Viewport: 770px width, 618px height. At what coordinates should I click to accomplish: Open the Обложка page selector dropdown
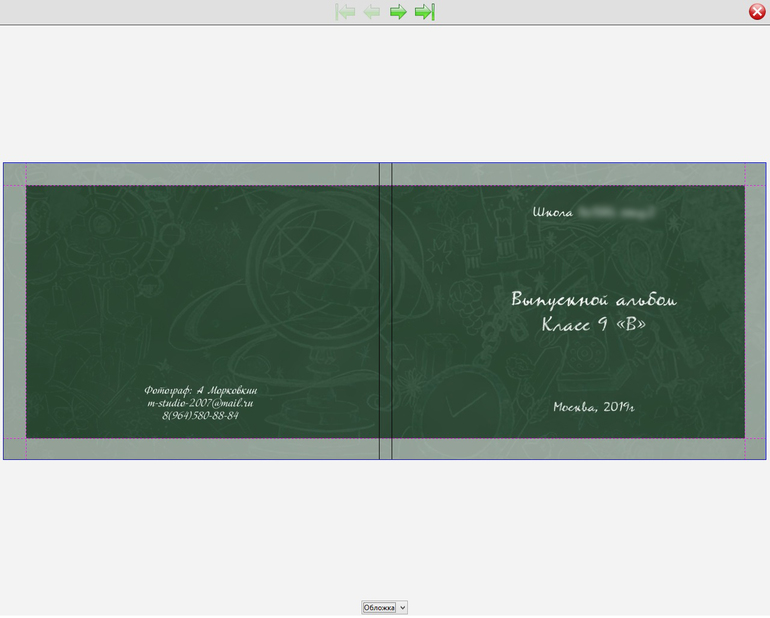(x=385, y=607)
